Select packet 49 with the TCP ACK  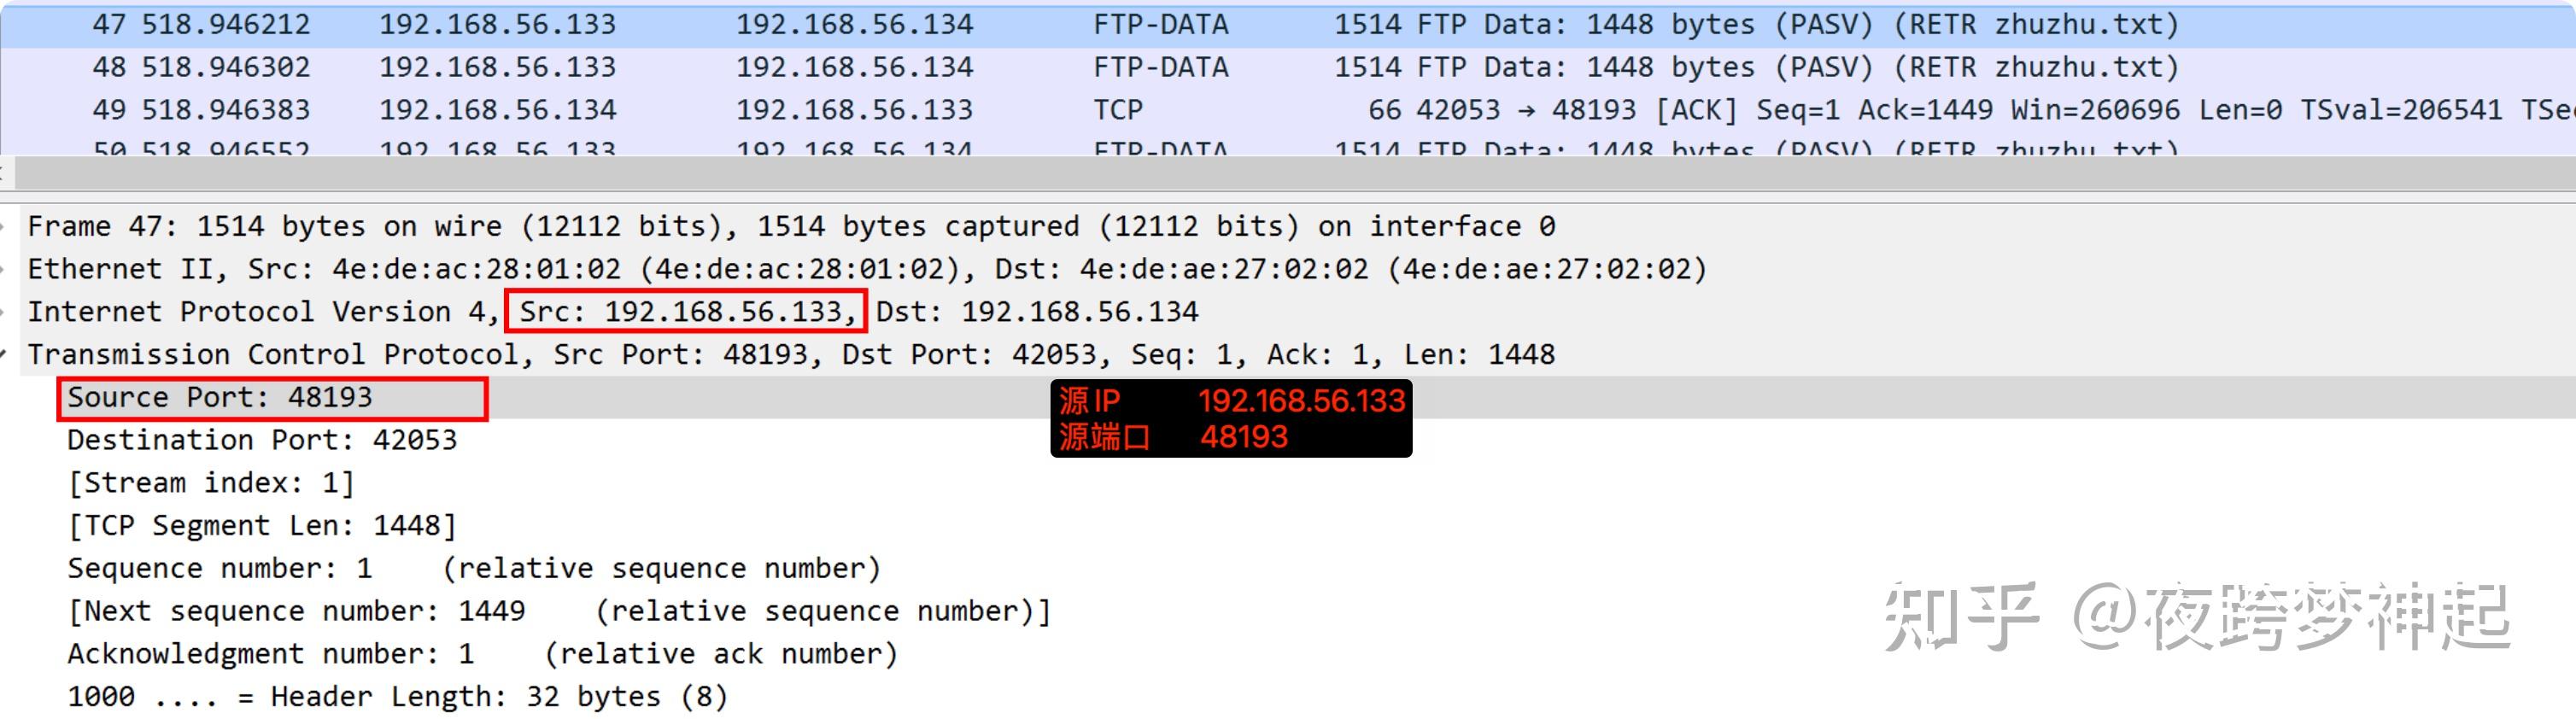coord(700,109)
